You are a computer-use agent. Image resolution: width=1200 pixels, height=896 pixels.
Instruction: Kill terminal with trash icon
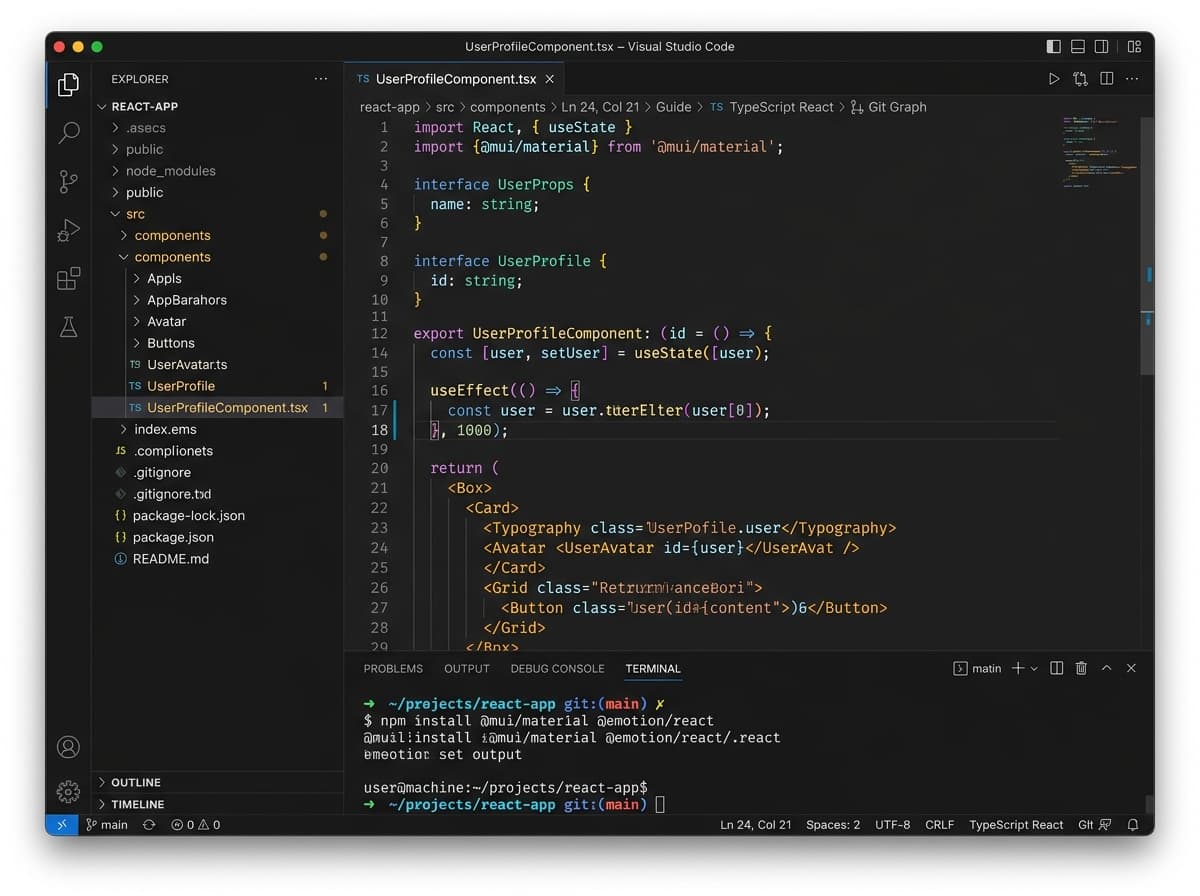(1081, 668)
